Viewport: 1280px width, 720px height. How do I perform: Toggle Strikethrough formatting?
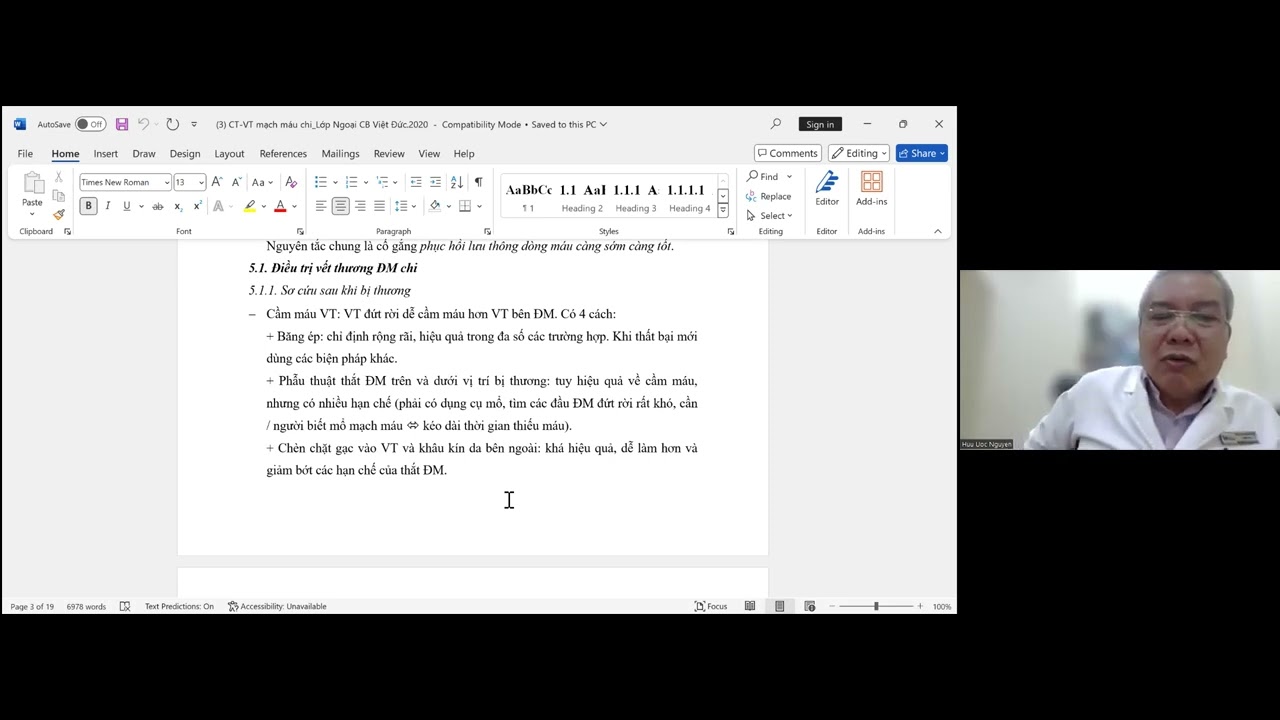tap(157, 206)
